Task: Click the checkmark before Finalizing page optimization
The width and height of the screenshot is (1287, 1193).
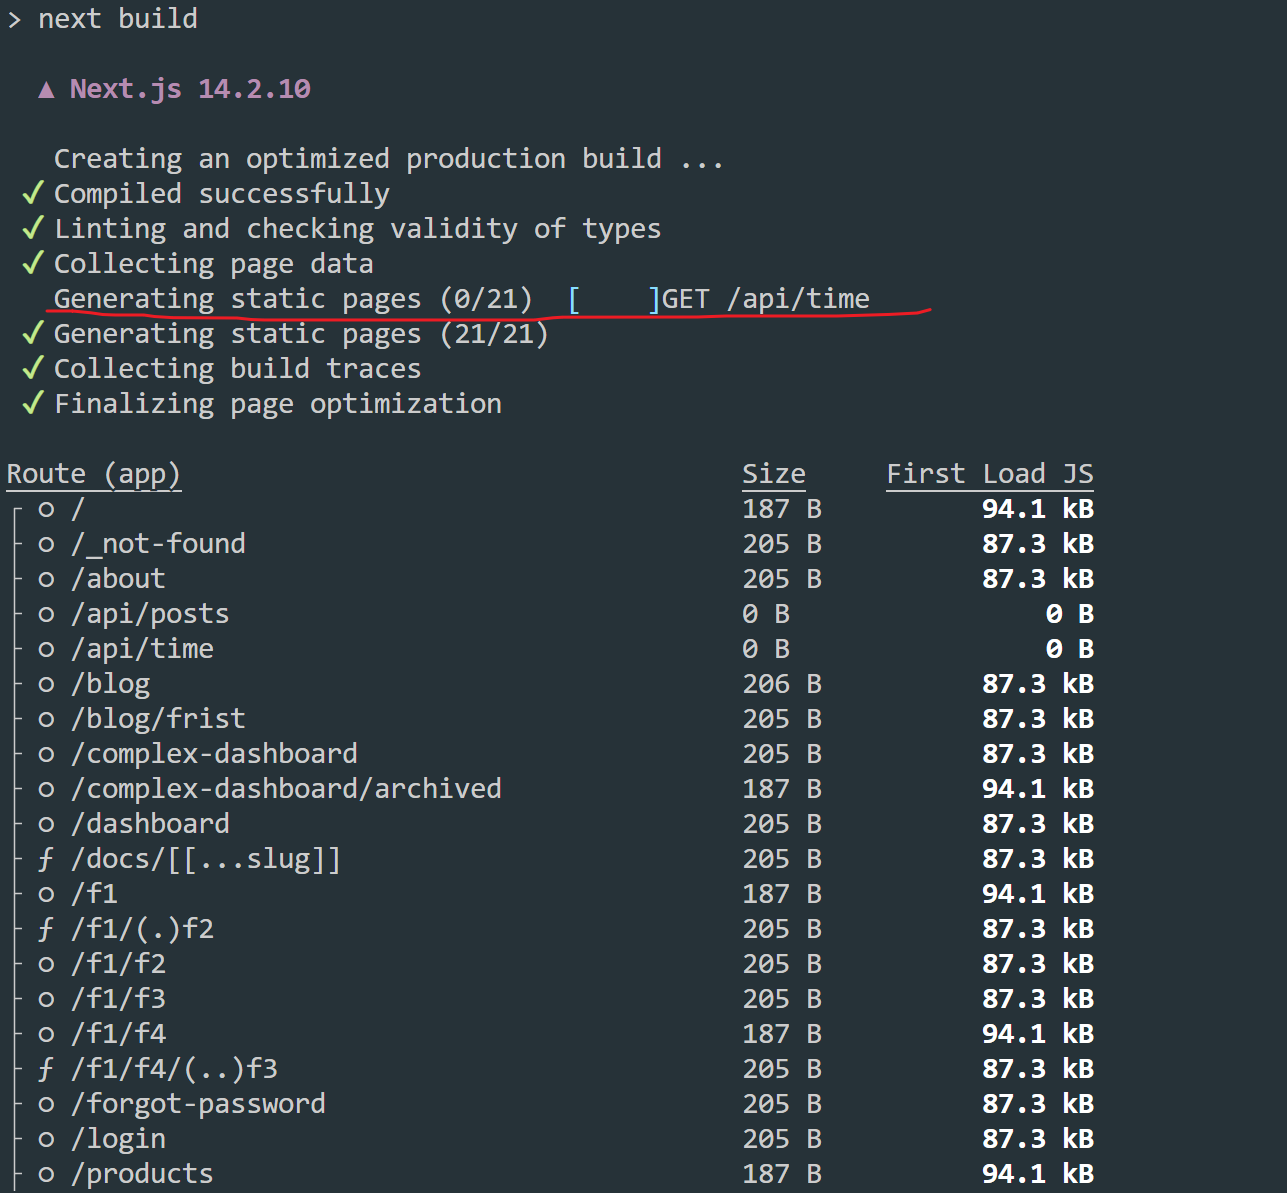Action: [x=33, y=403]
